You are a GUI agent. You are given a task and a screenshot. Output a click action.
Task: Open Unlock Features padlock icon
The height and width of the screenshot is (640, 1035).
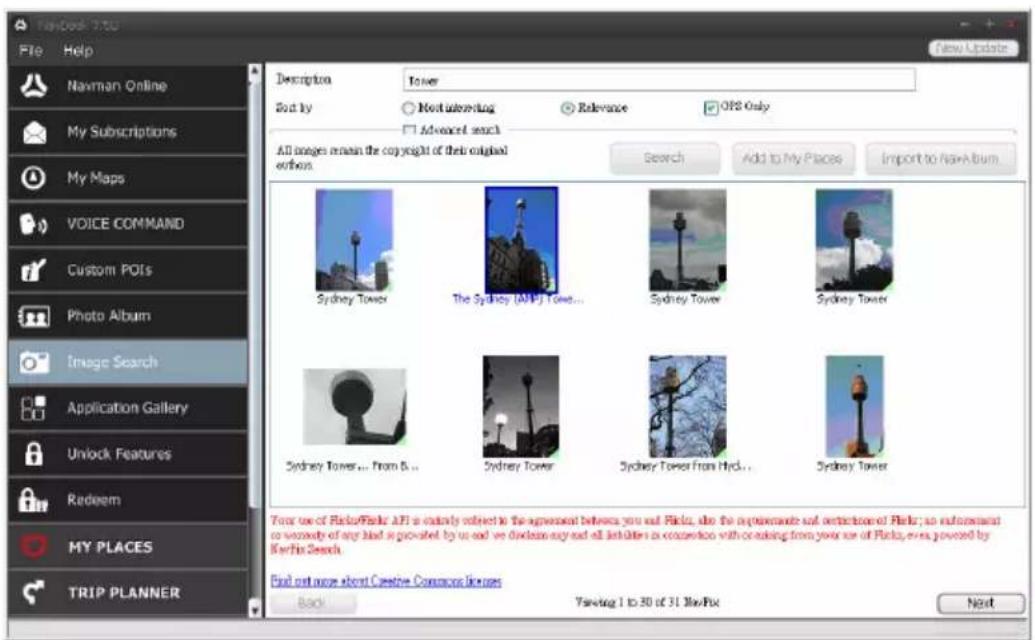point(34,454)
